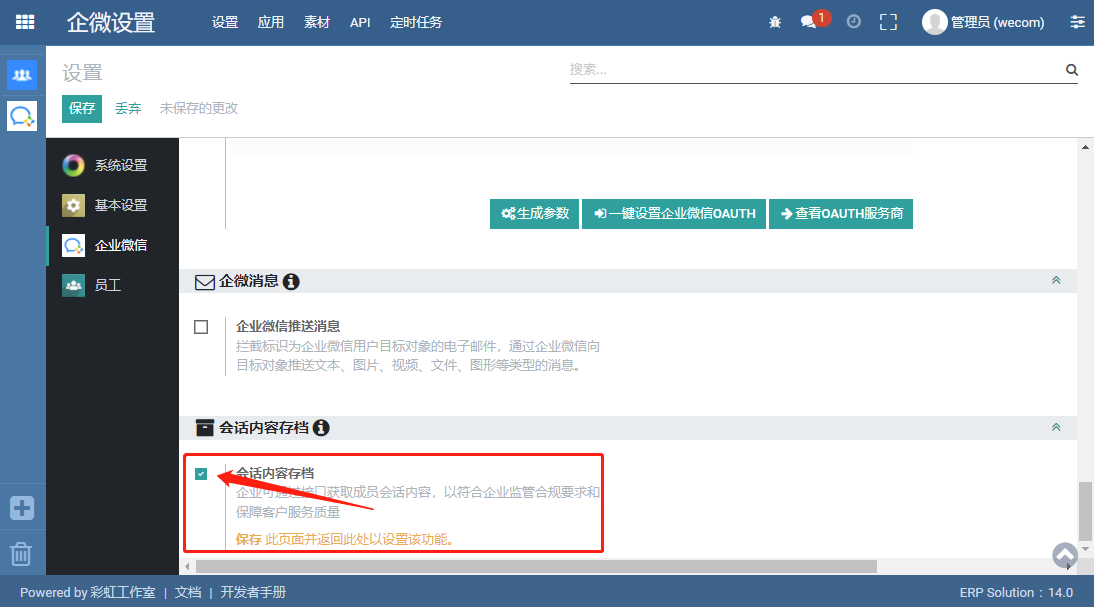The image size is (1094, 607).
Task: Click the 企业微信 sidebar chat icon
Action: (x=73, y=246)
